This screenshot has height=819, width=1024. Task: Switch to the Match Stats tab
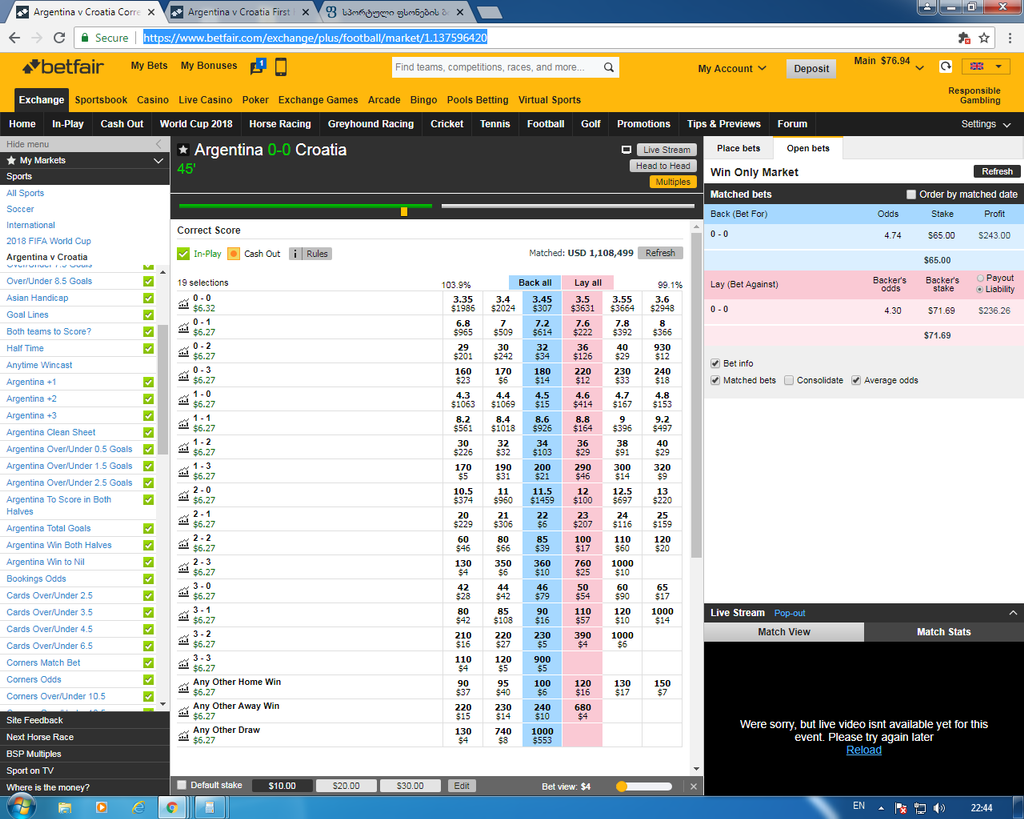point(944,632)
